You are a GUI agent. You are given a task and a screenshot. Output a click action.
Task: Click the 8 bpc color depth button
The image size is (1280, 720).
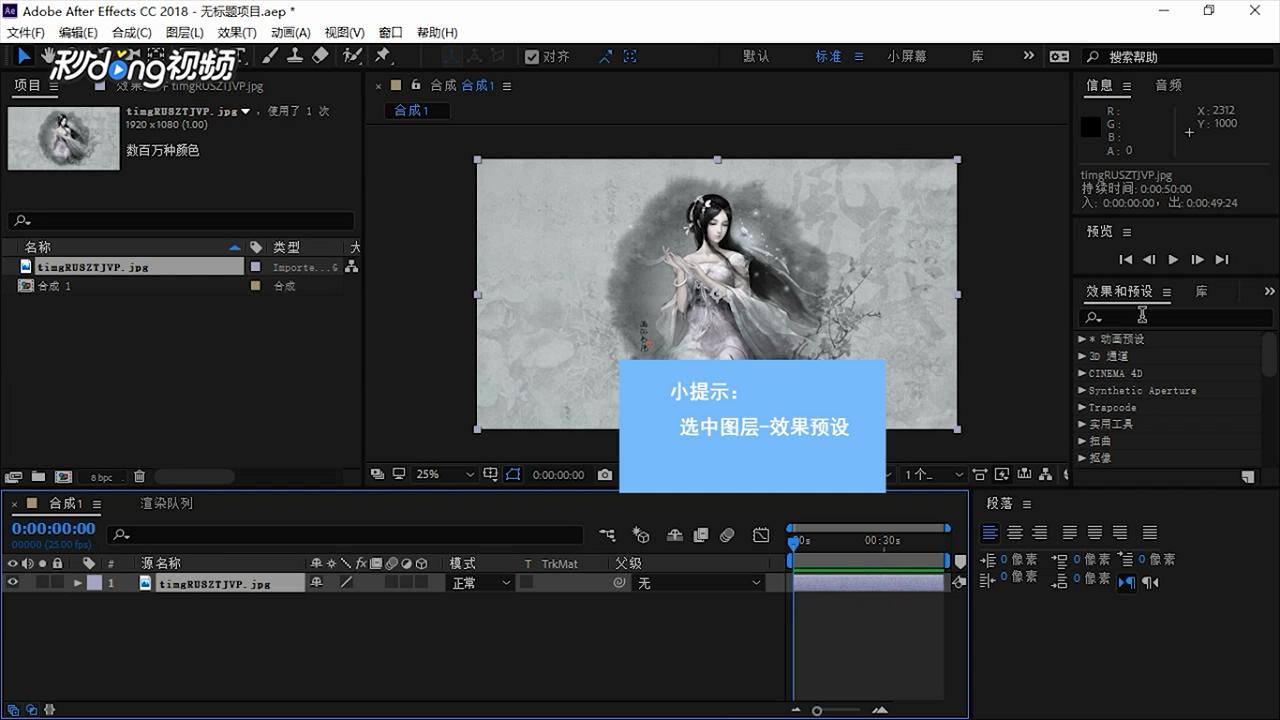point(102,478)
